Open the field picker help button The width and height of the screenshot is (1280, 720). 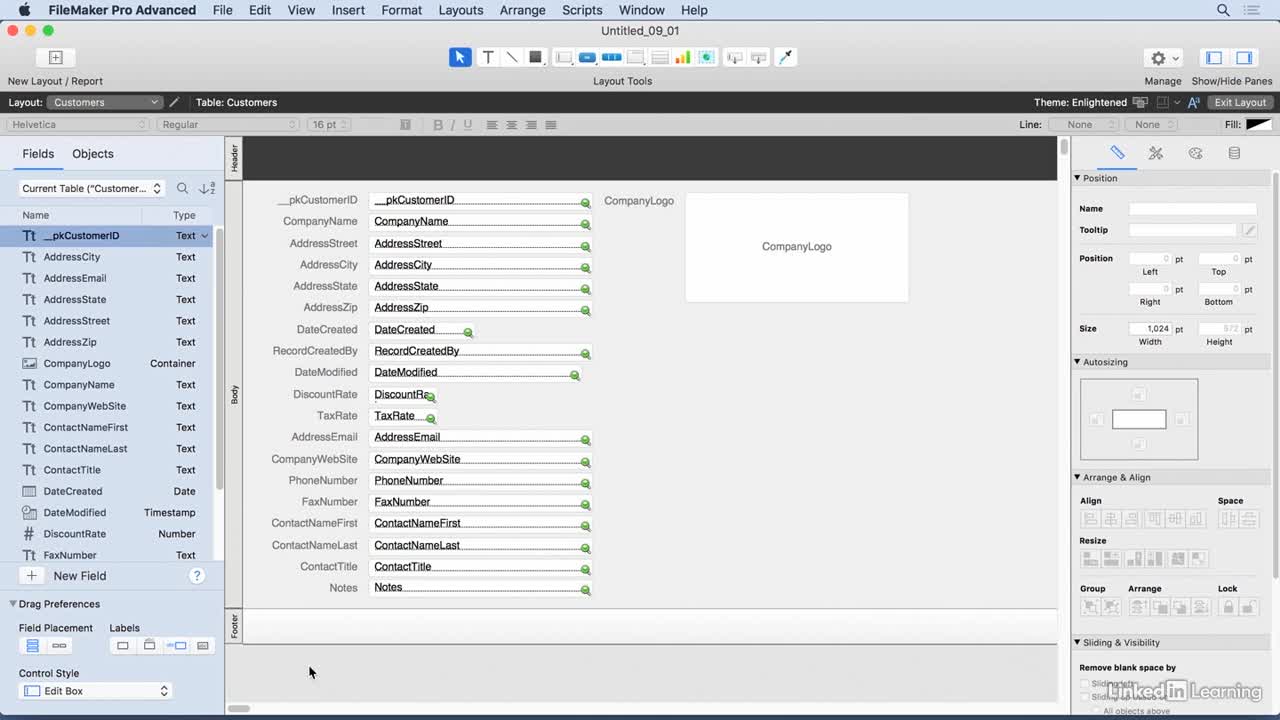click(x=197, y=576)
